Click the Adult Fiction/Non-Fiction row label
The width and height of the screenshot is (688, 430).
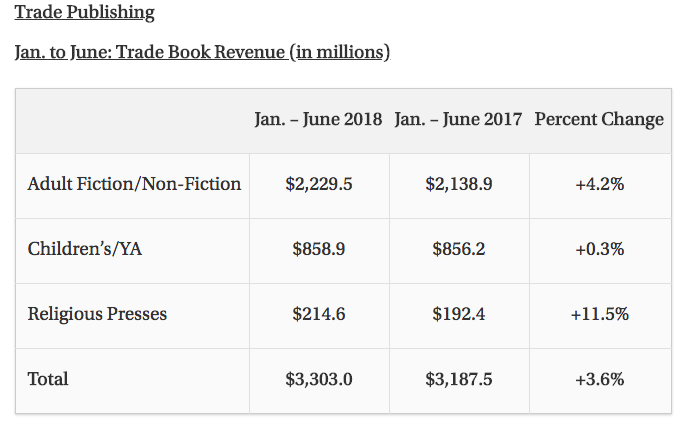click(x=134, y=184)
